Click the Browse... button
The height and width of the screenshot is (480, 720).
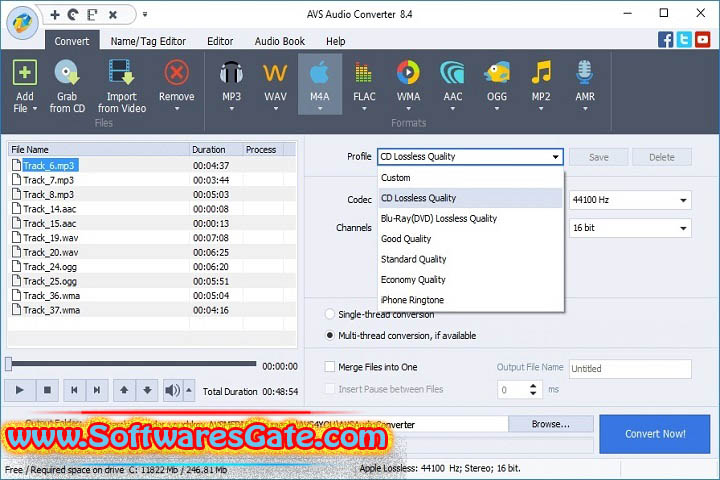tap(551, 424)
